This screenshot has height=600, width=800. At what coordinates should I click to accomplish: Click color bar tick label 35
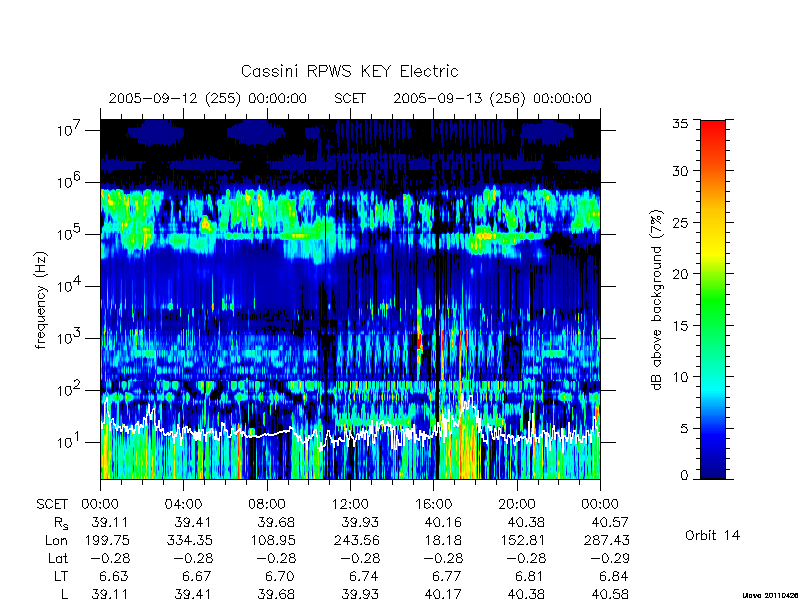[x=680, y=124]
